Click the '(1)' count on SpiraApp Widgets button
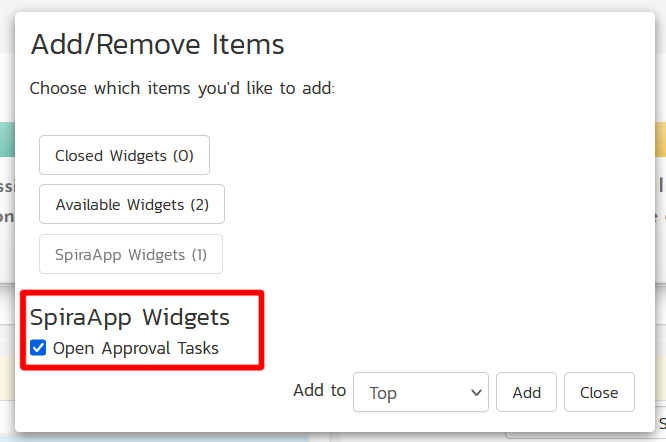 click(196, 254)
